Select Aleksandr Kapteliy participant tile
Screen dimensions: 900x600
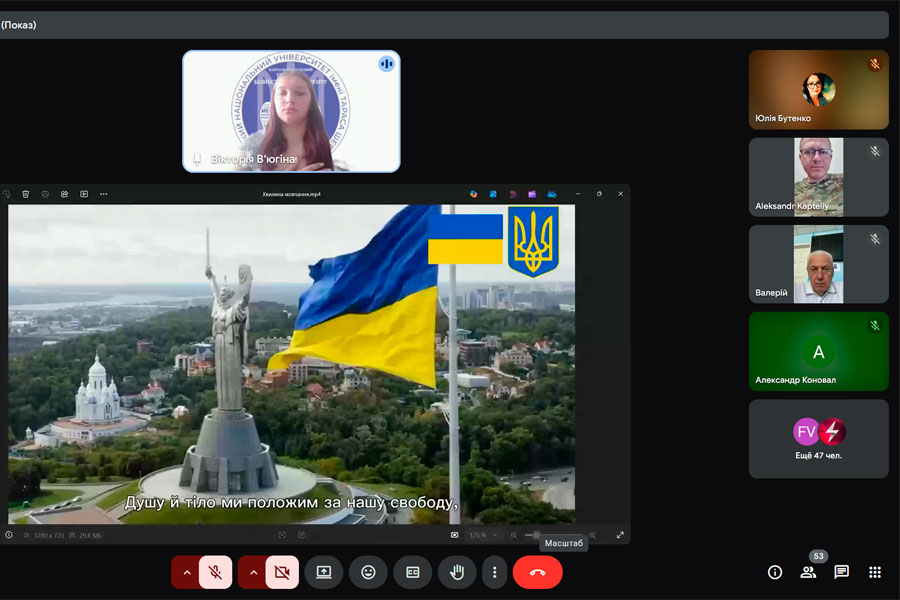click(818, 177)
